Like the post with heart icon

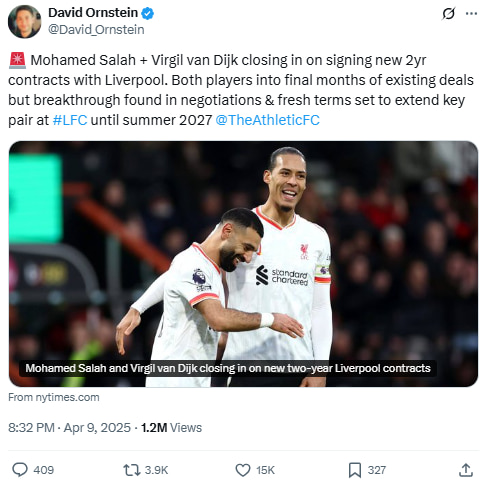243,470
